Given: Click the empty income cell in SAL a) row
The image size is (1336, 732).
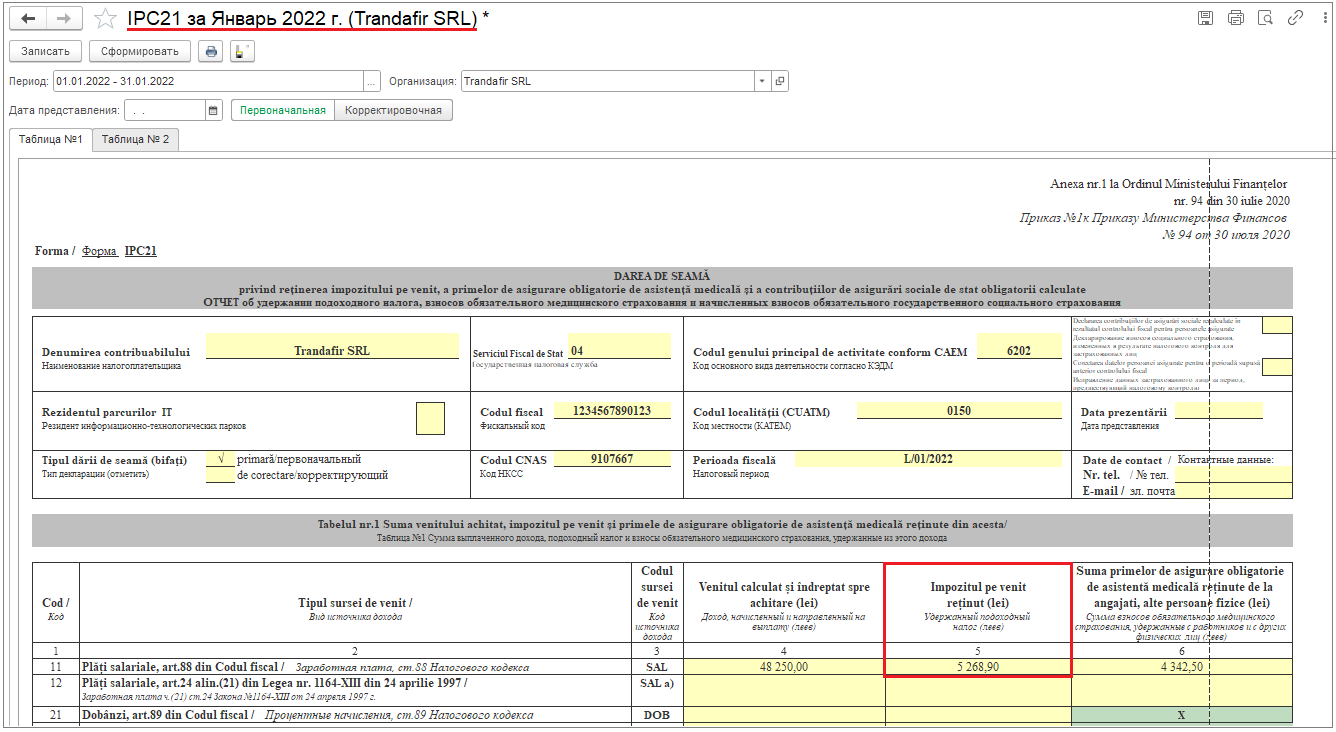Looking at the screenshot, I should [784, 691].
